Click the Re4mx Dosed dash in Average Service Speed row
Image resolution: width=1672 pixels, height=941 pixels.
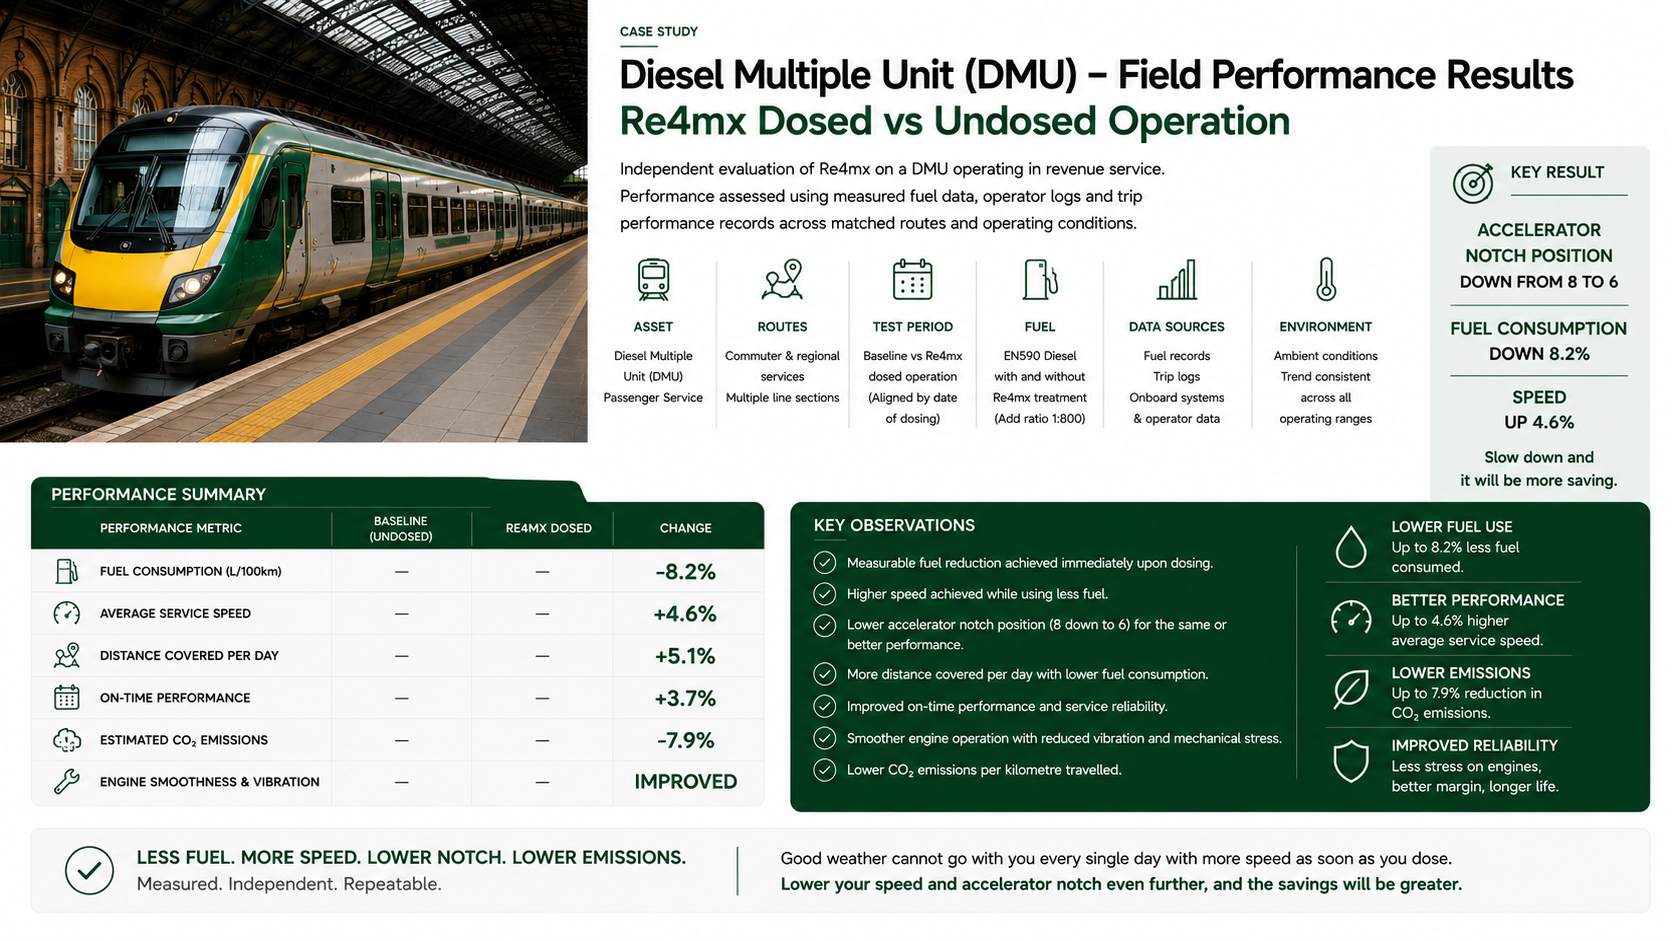pos(542,613)
